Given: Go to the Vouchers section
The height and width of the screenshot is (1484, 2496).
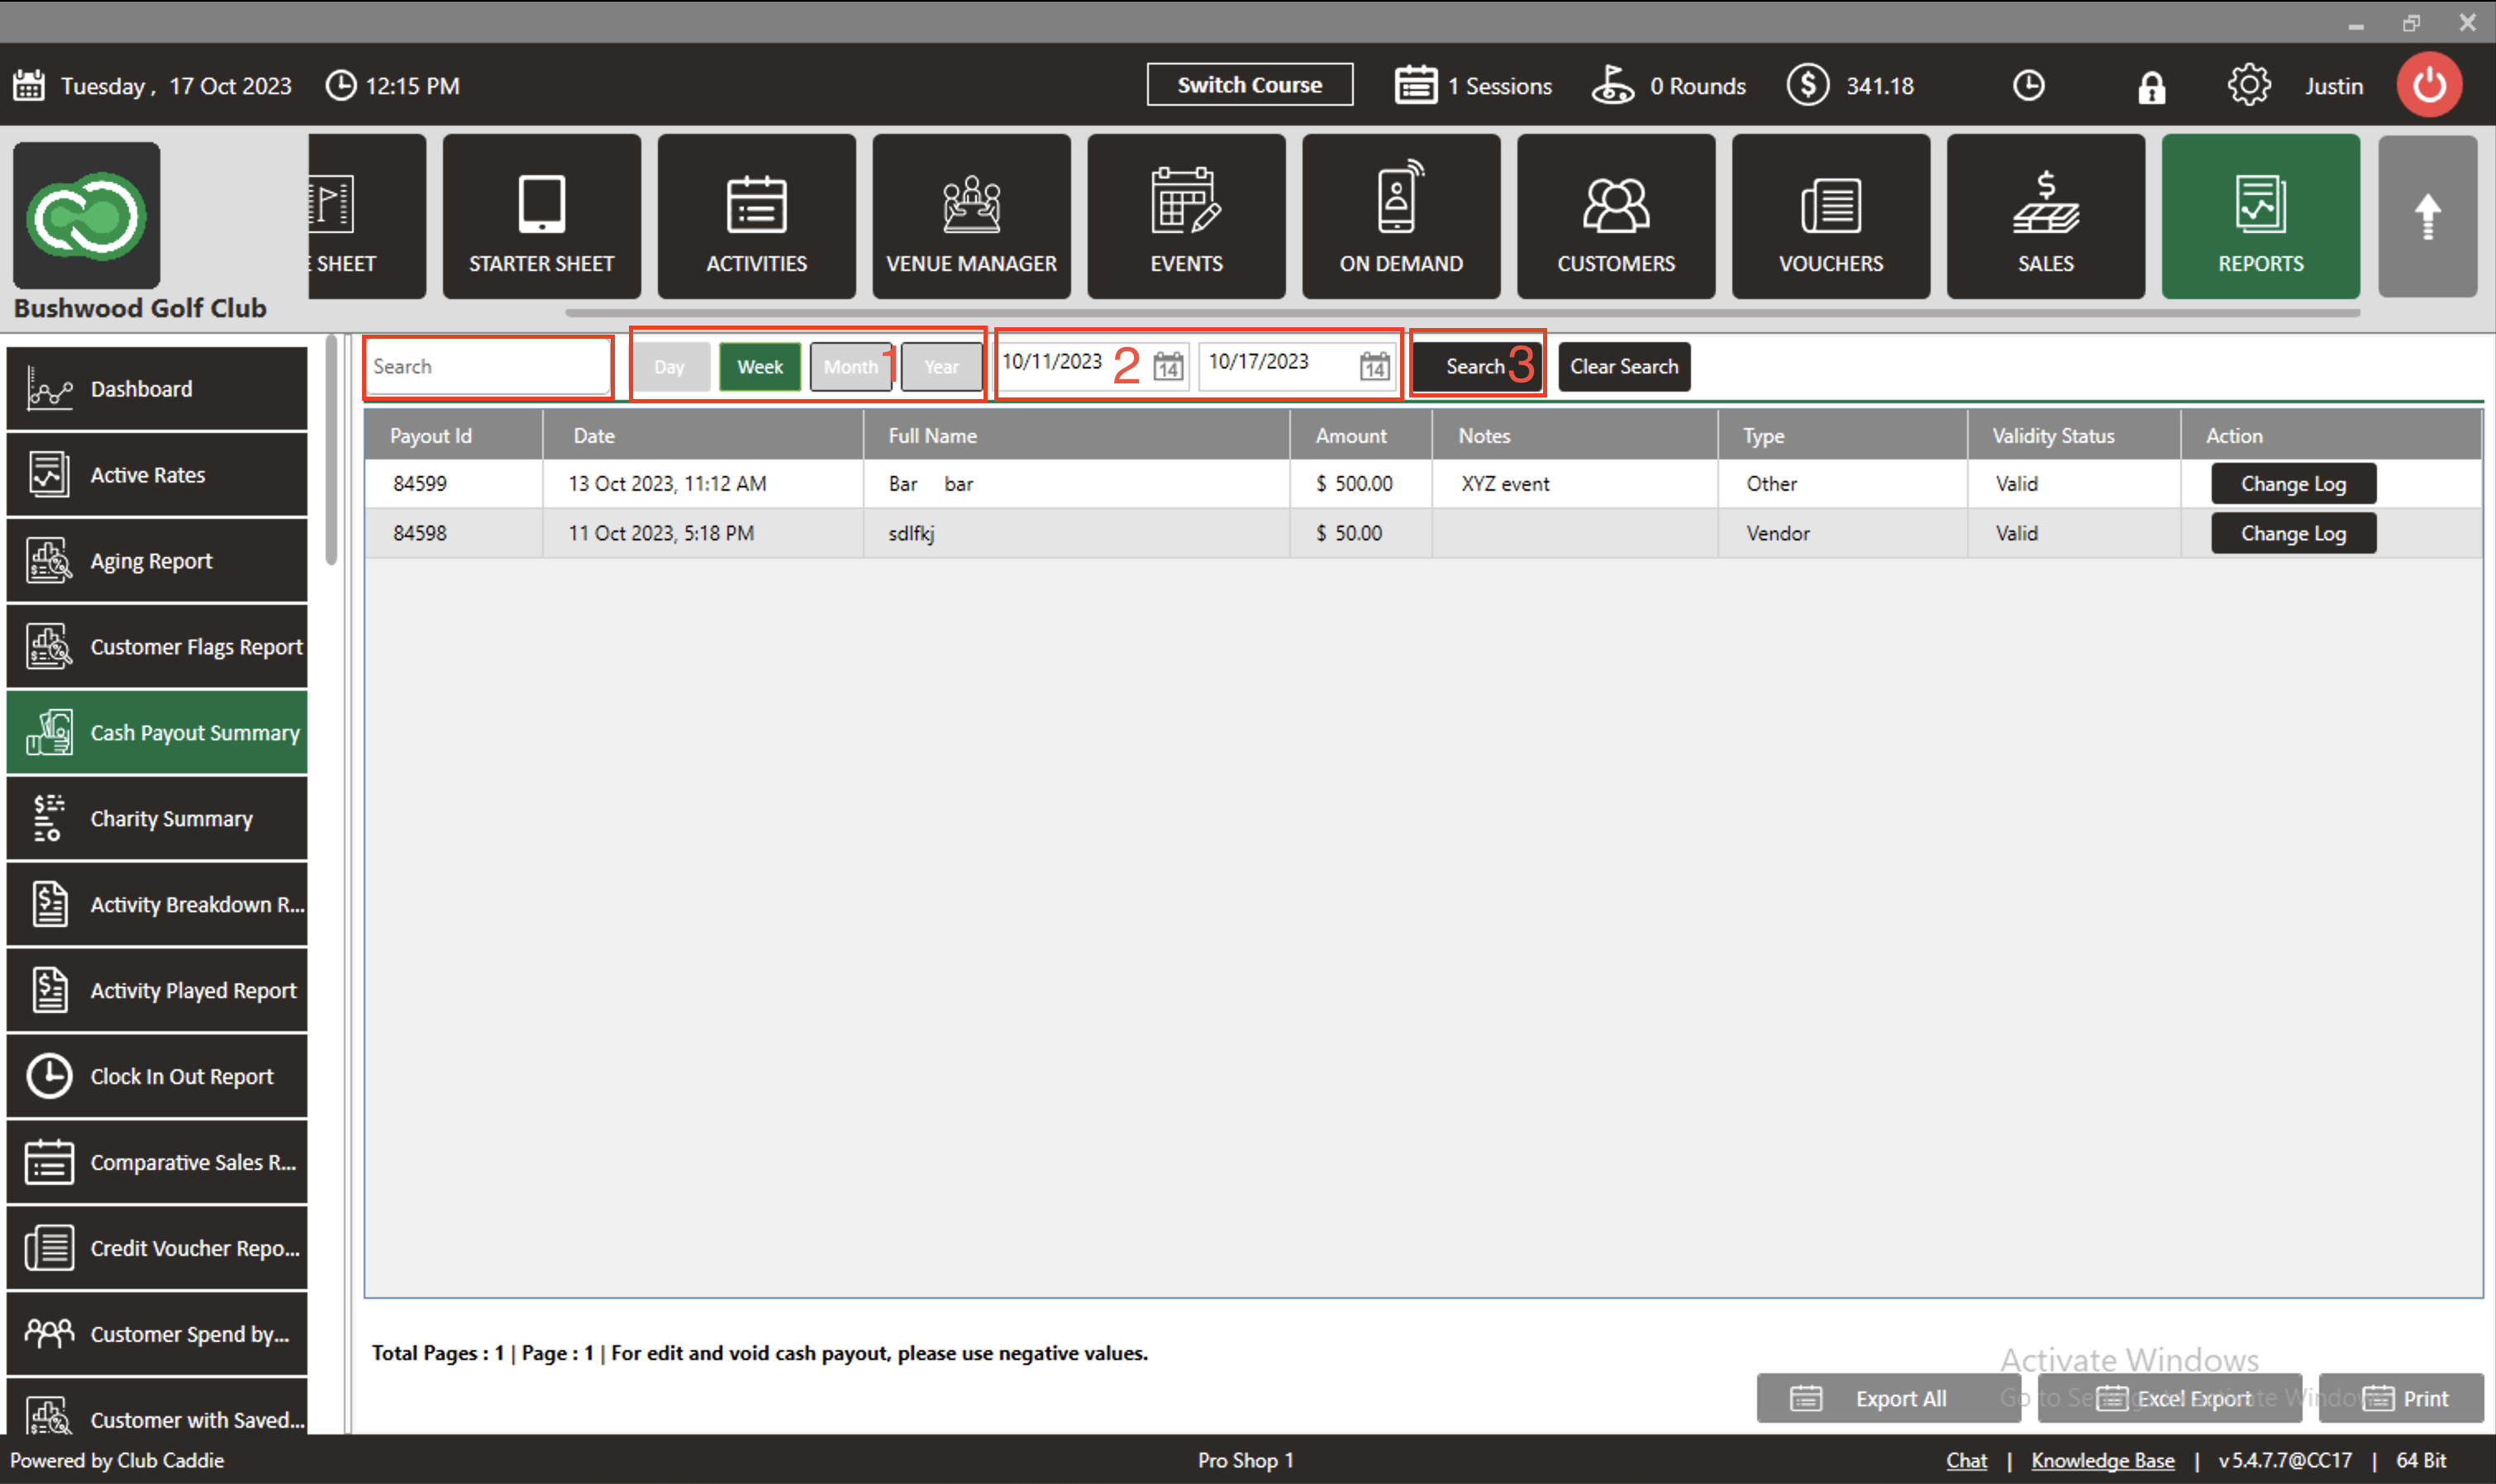Looking at the screenshot, I should [1830, 217].
